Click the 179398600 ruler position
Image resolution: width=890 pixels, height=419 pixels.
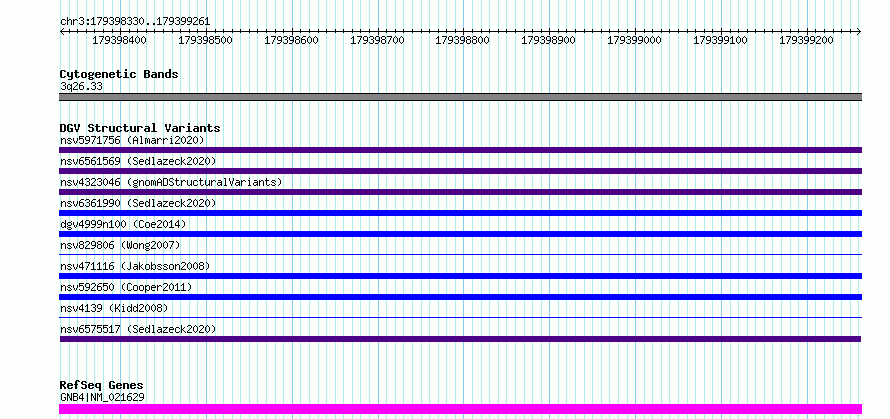point(291,41)
